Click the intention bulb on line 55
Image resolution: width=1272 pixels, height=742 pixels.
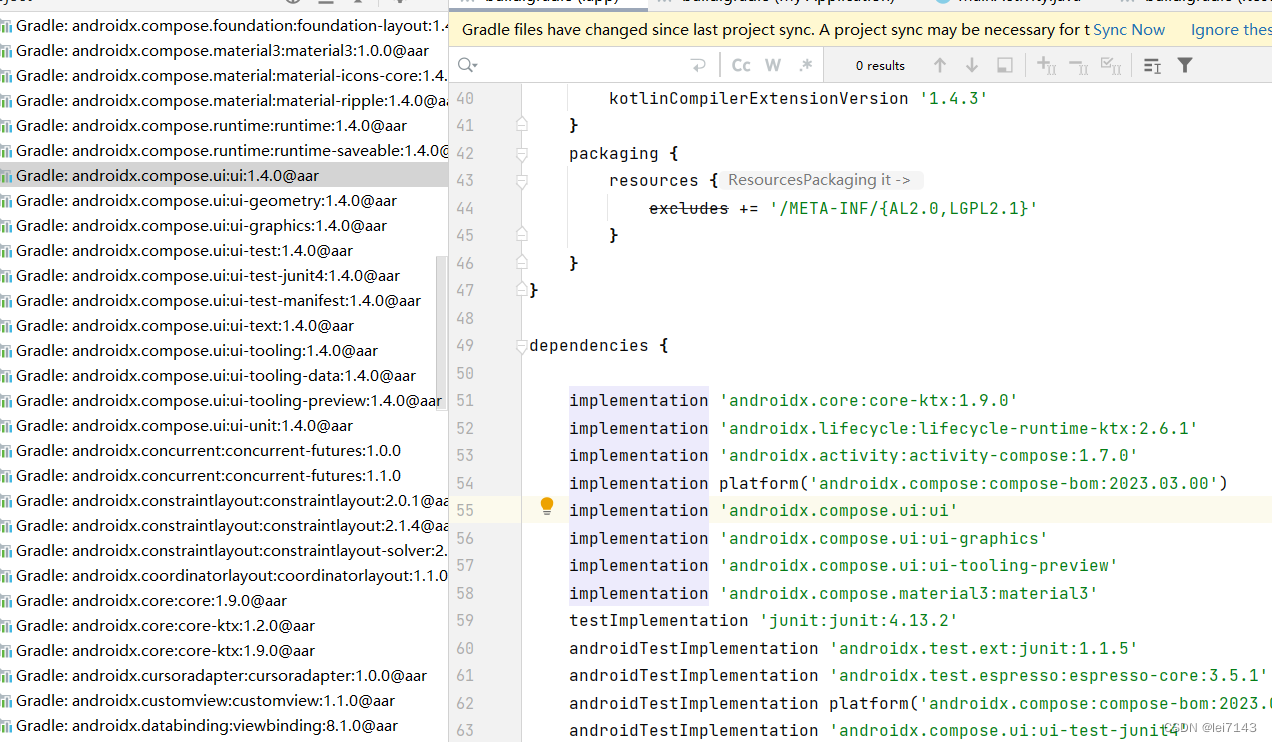click(x=547, y=506)
